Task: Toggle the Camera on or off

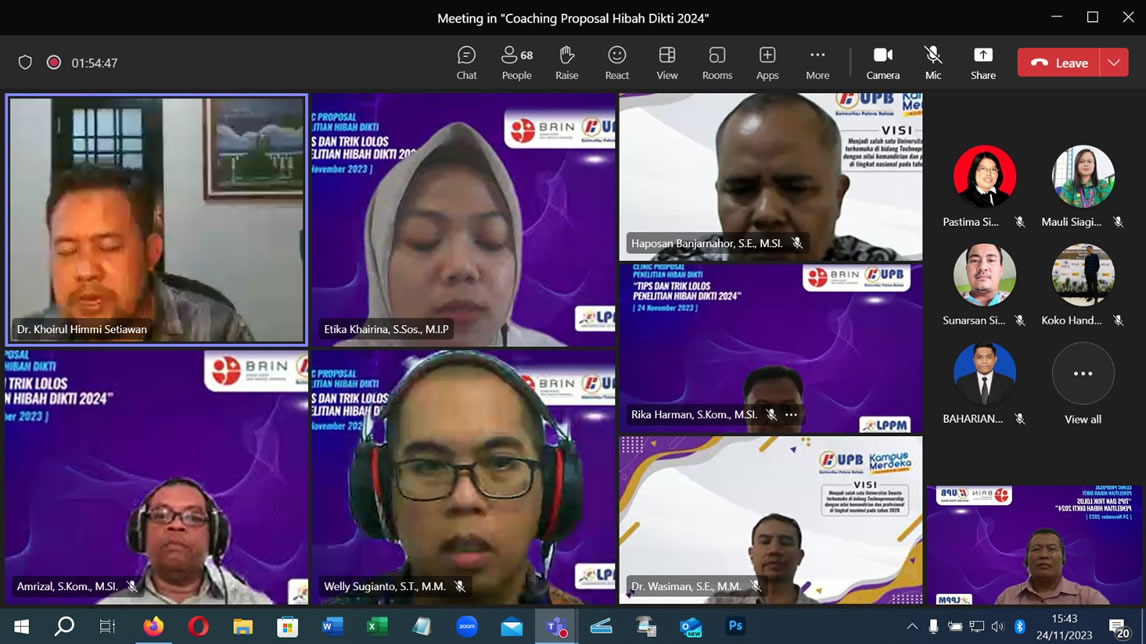Action: click(x=882, y=62)
